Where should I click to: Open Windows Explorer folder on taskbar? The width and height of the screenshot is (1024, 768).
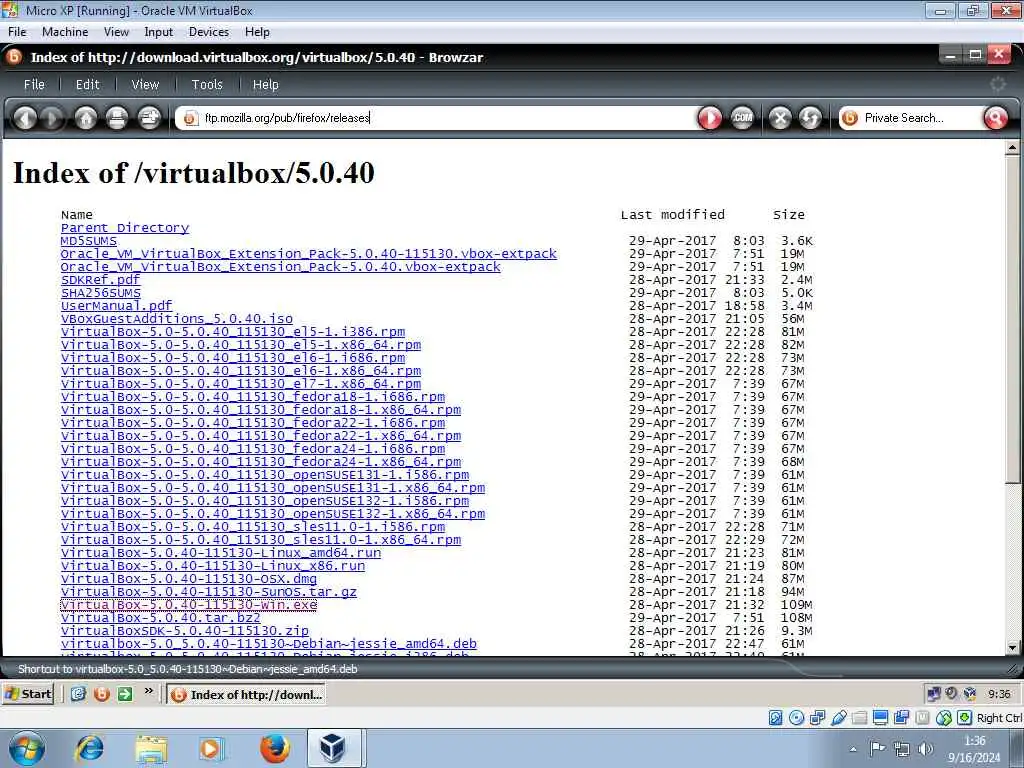coord(152,748)
